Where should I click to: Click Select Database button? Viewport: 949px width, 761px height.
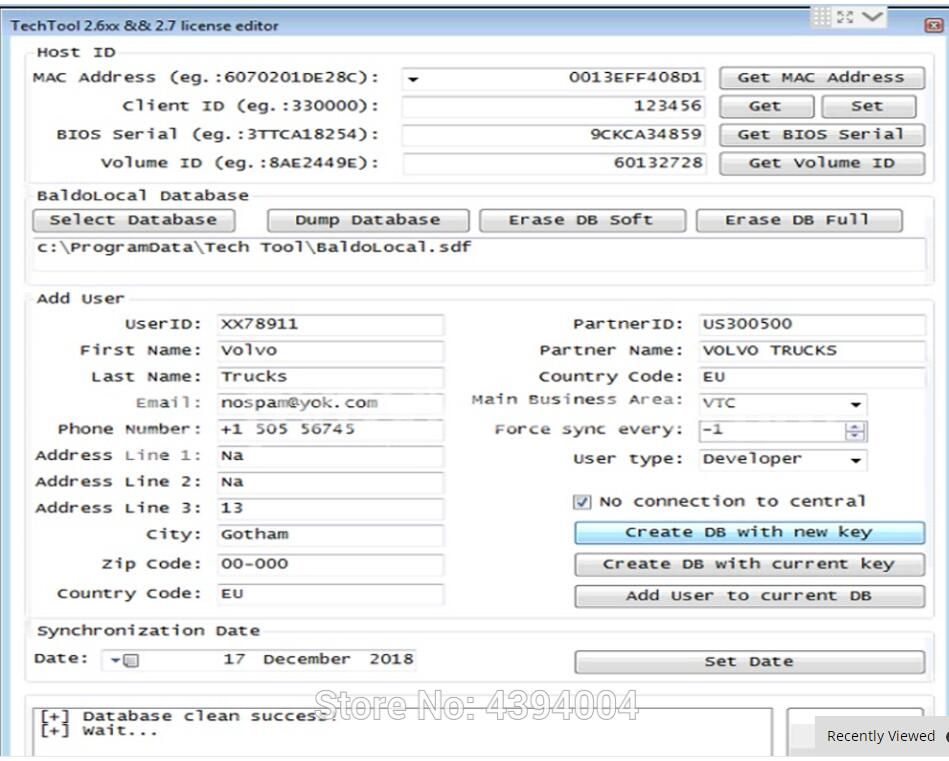(133, 220)
